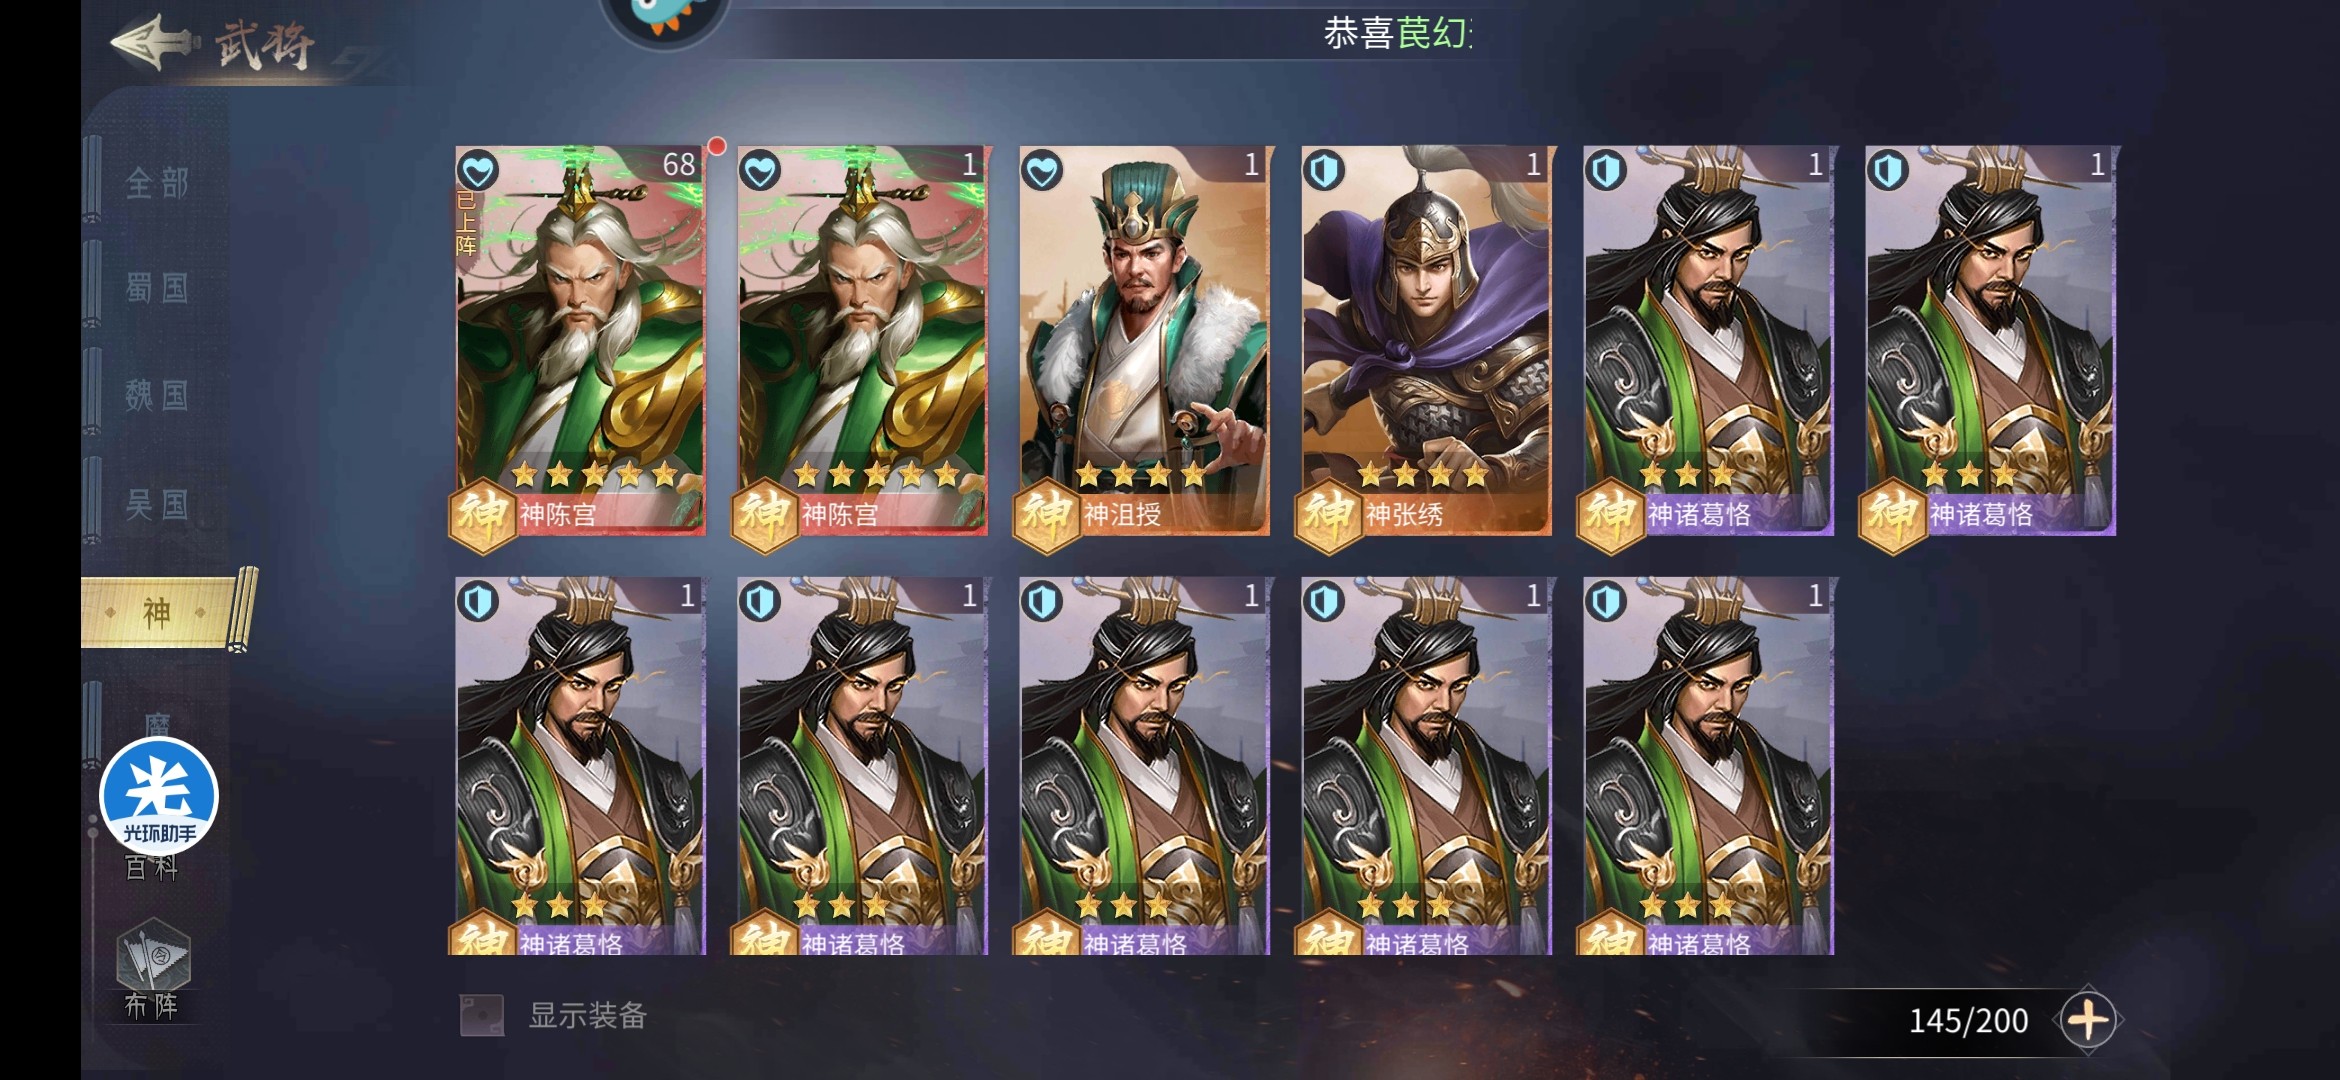Switch to the 吴国 tab
The width and height of the screenshot is (2340, 1080).
tap(157, 504)
